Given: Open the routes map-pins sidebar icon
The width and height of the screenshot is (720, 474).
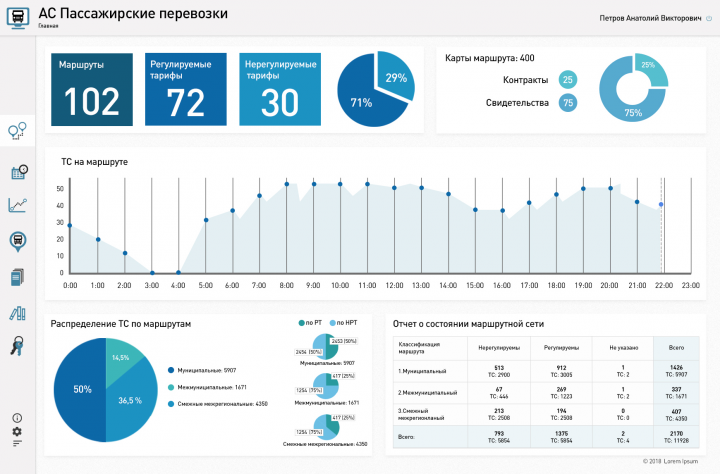Looking at the screenshot, I should [x=17, y=131].
